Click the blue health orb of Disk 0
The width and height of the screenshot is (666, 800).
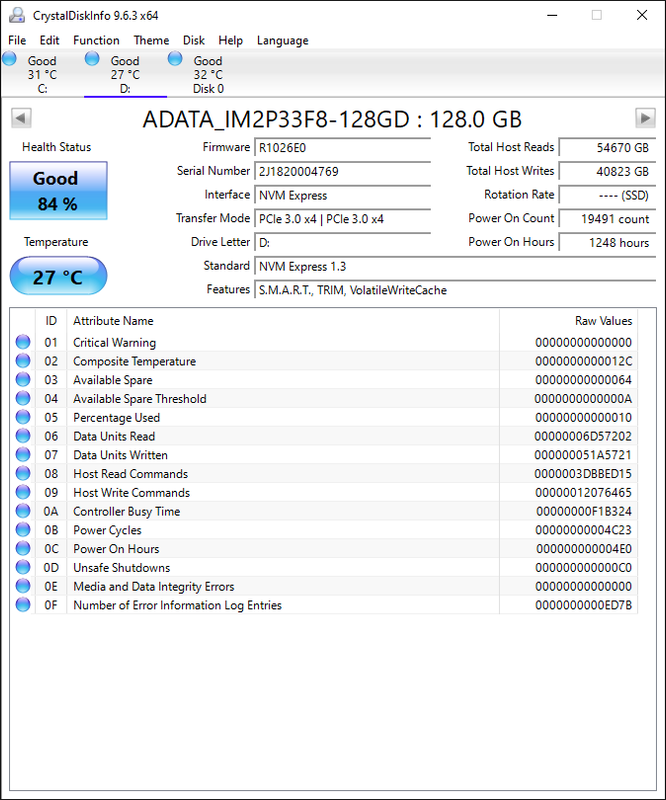pos(175,59)
